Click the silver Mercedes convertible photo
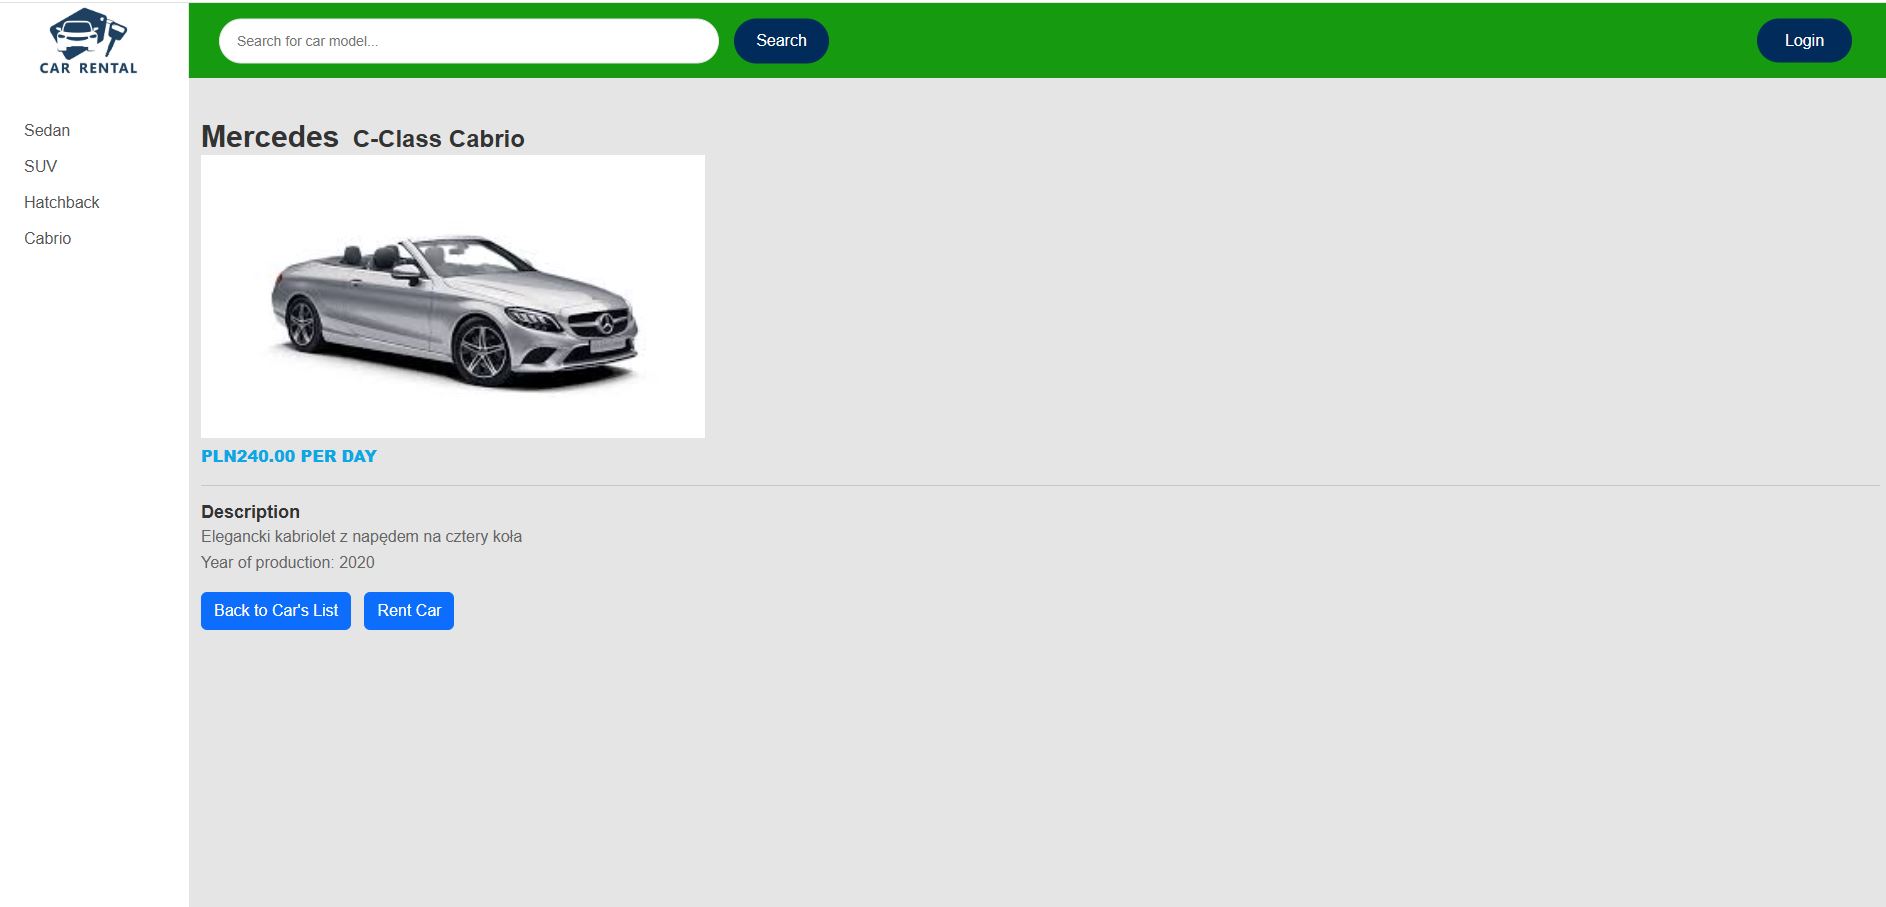This screenshot has height=907, width=1886. [453, 297]
